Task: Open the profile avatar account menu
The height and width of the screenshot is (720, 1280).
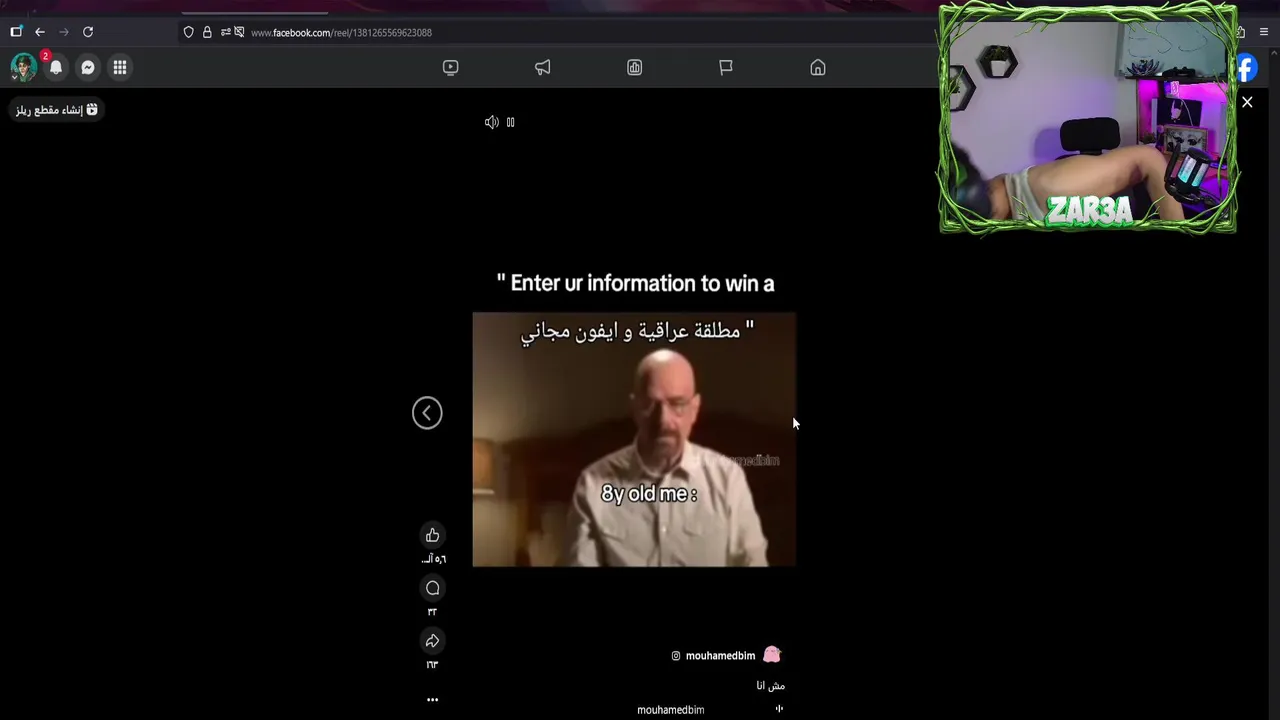Action: [23, 67]
